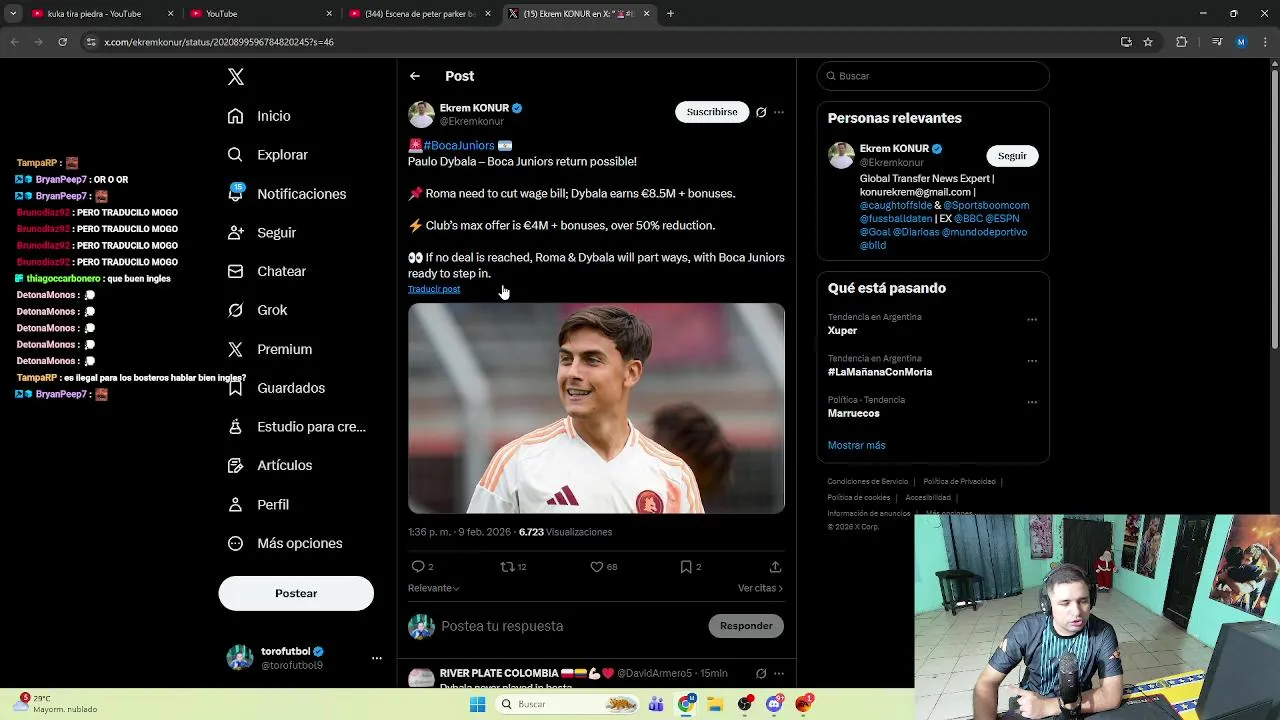
Task: Open the Seguir people page
Action: coord(261,232)
